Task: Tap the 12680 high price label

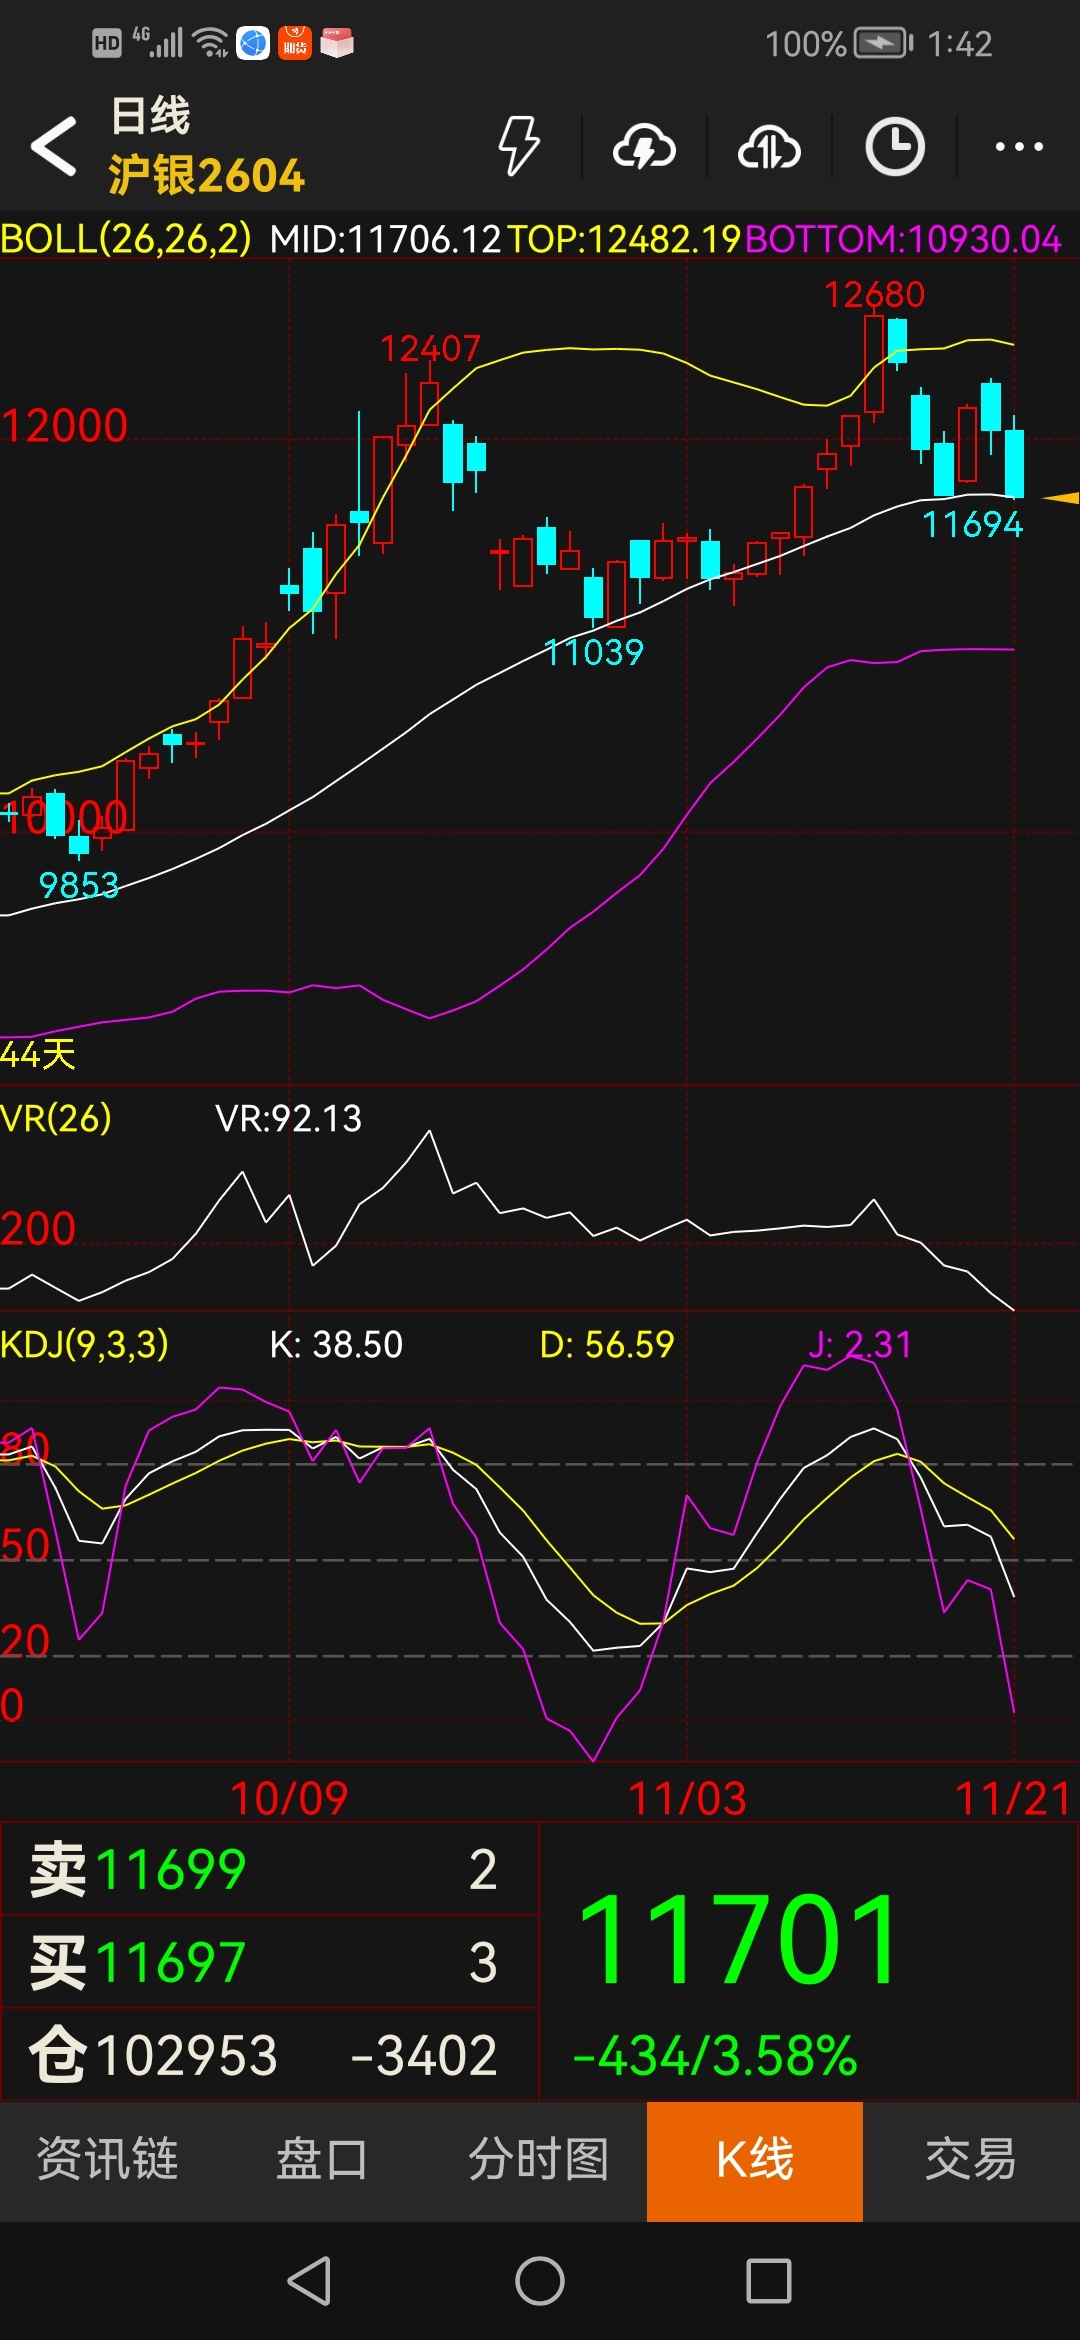Action: coord(874,294)
